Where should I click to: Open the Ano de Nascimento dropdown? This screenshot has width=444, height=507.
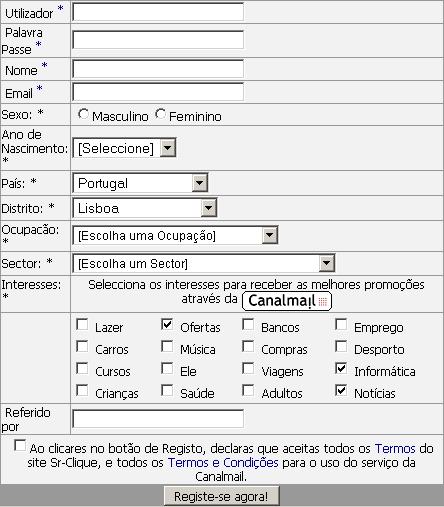point(124,148)
